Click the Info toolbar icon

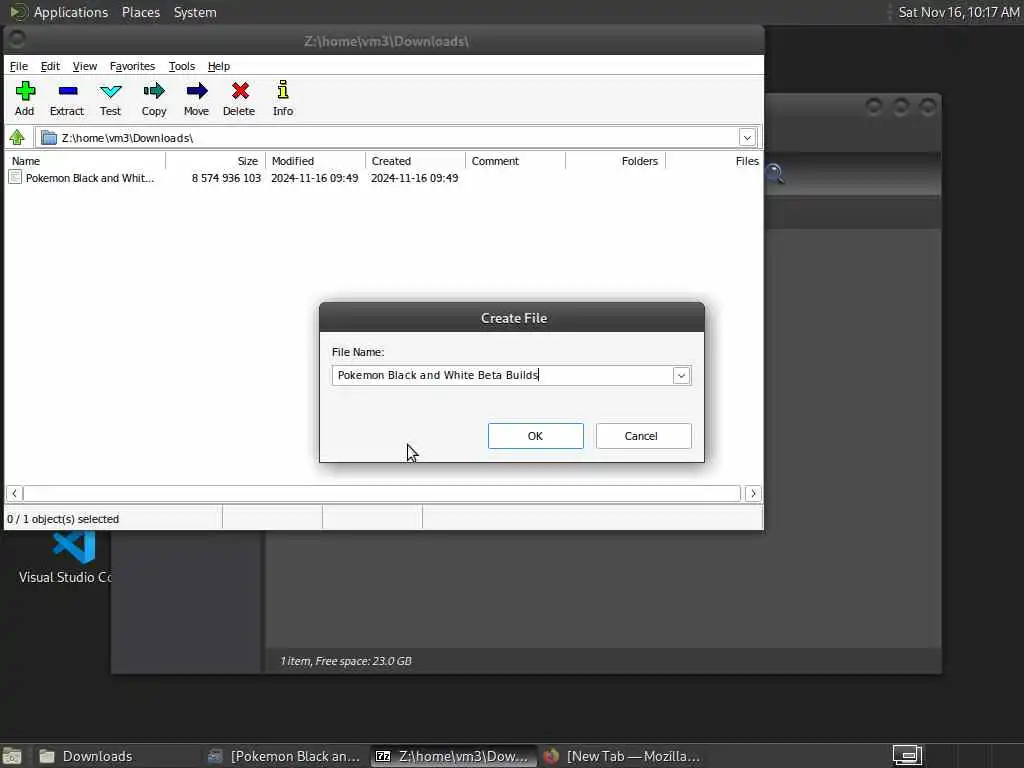[x=283, y=99]
